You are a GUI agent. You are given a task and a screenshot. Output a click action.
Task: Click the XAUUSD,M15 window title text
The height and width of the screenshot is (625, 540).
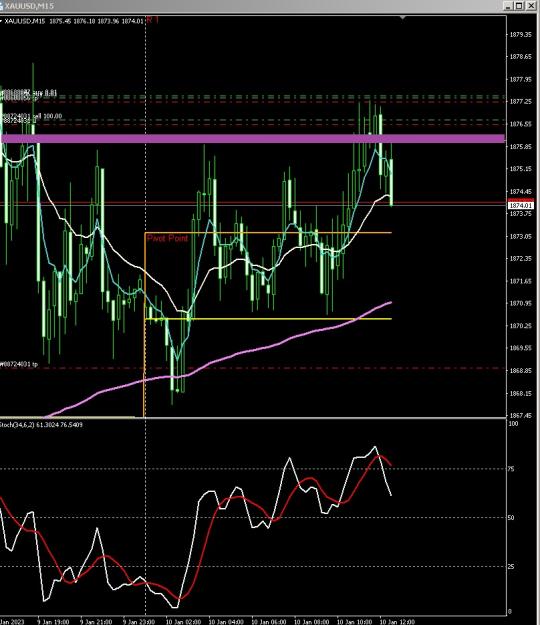(x=29, y=6)
